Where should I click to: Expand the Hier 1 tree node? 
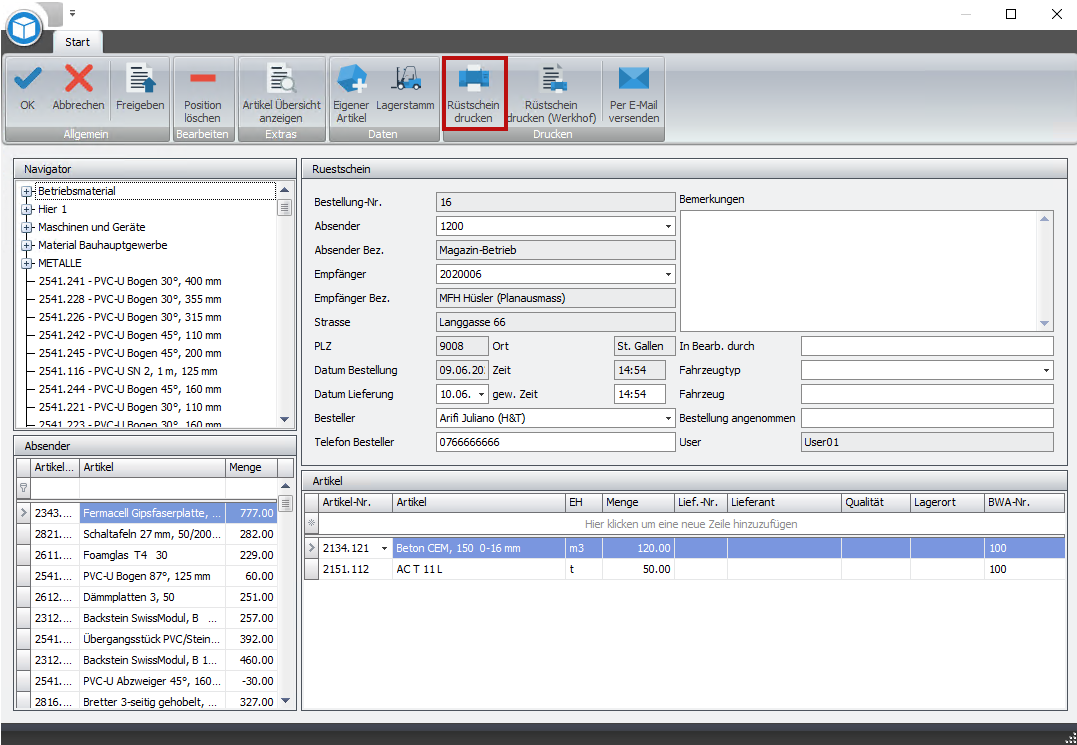pos(26,209)
